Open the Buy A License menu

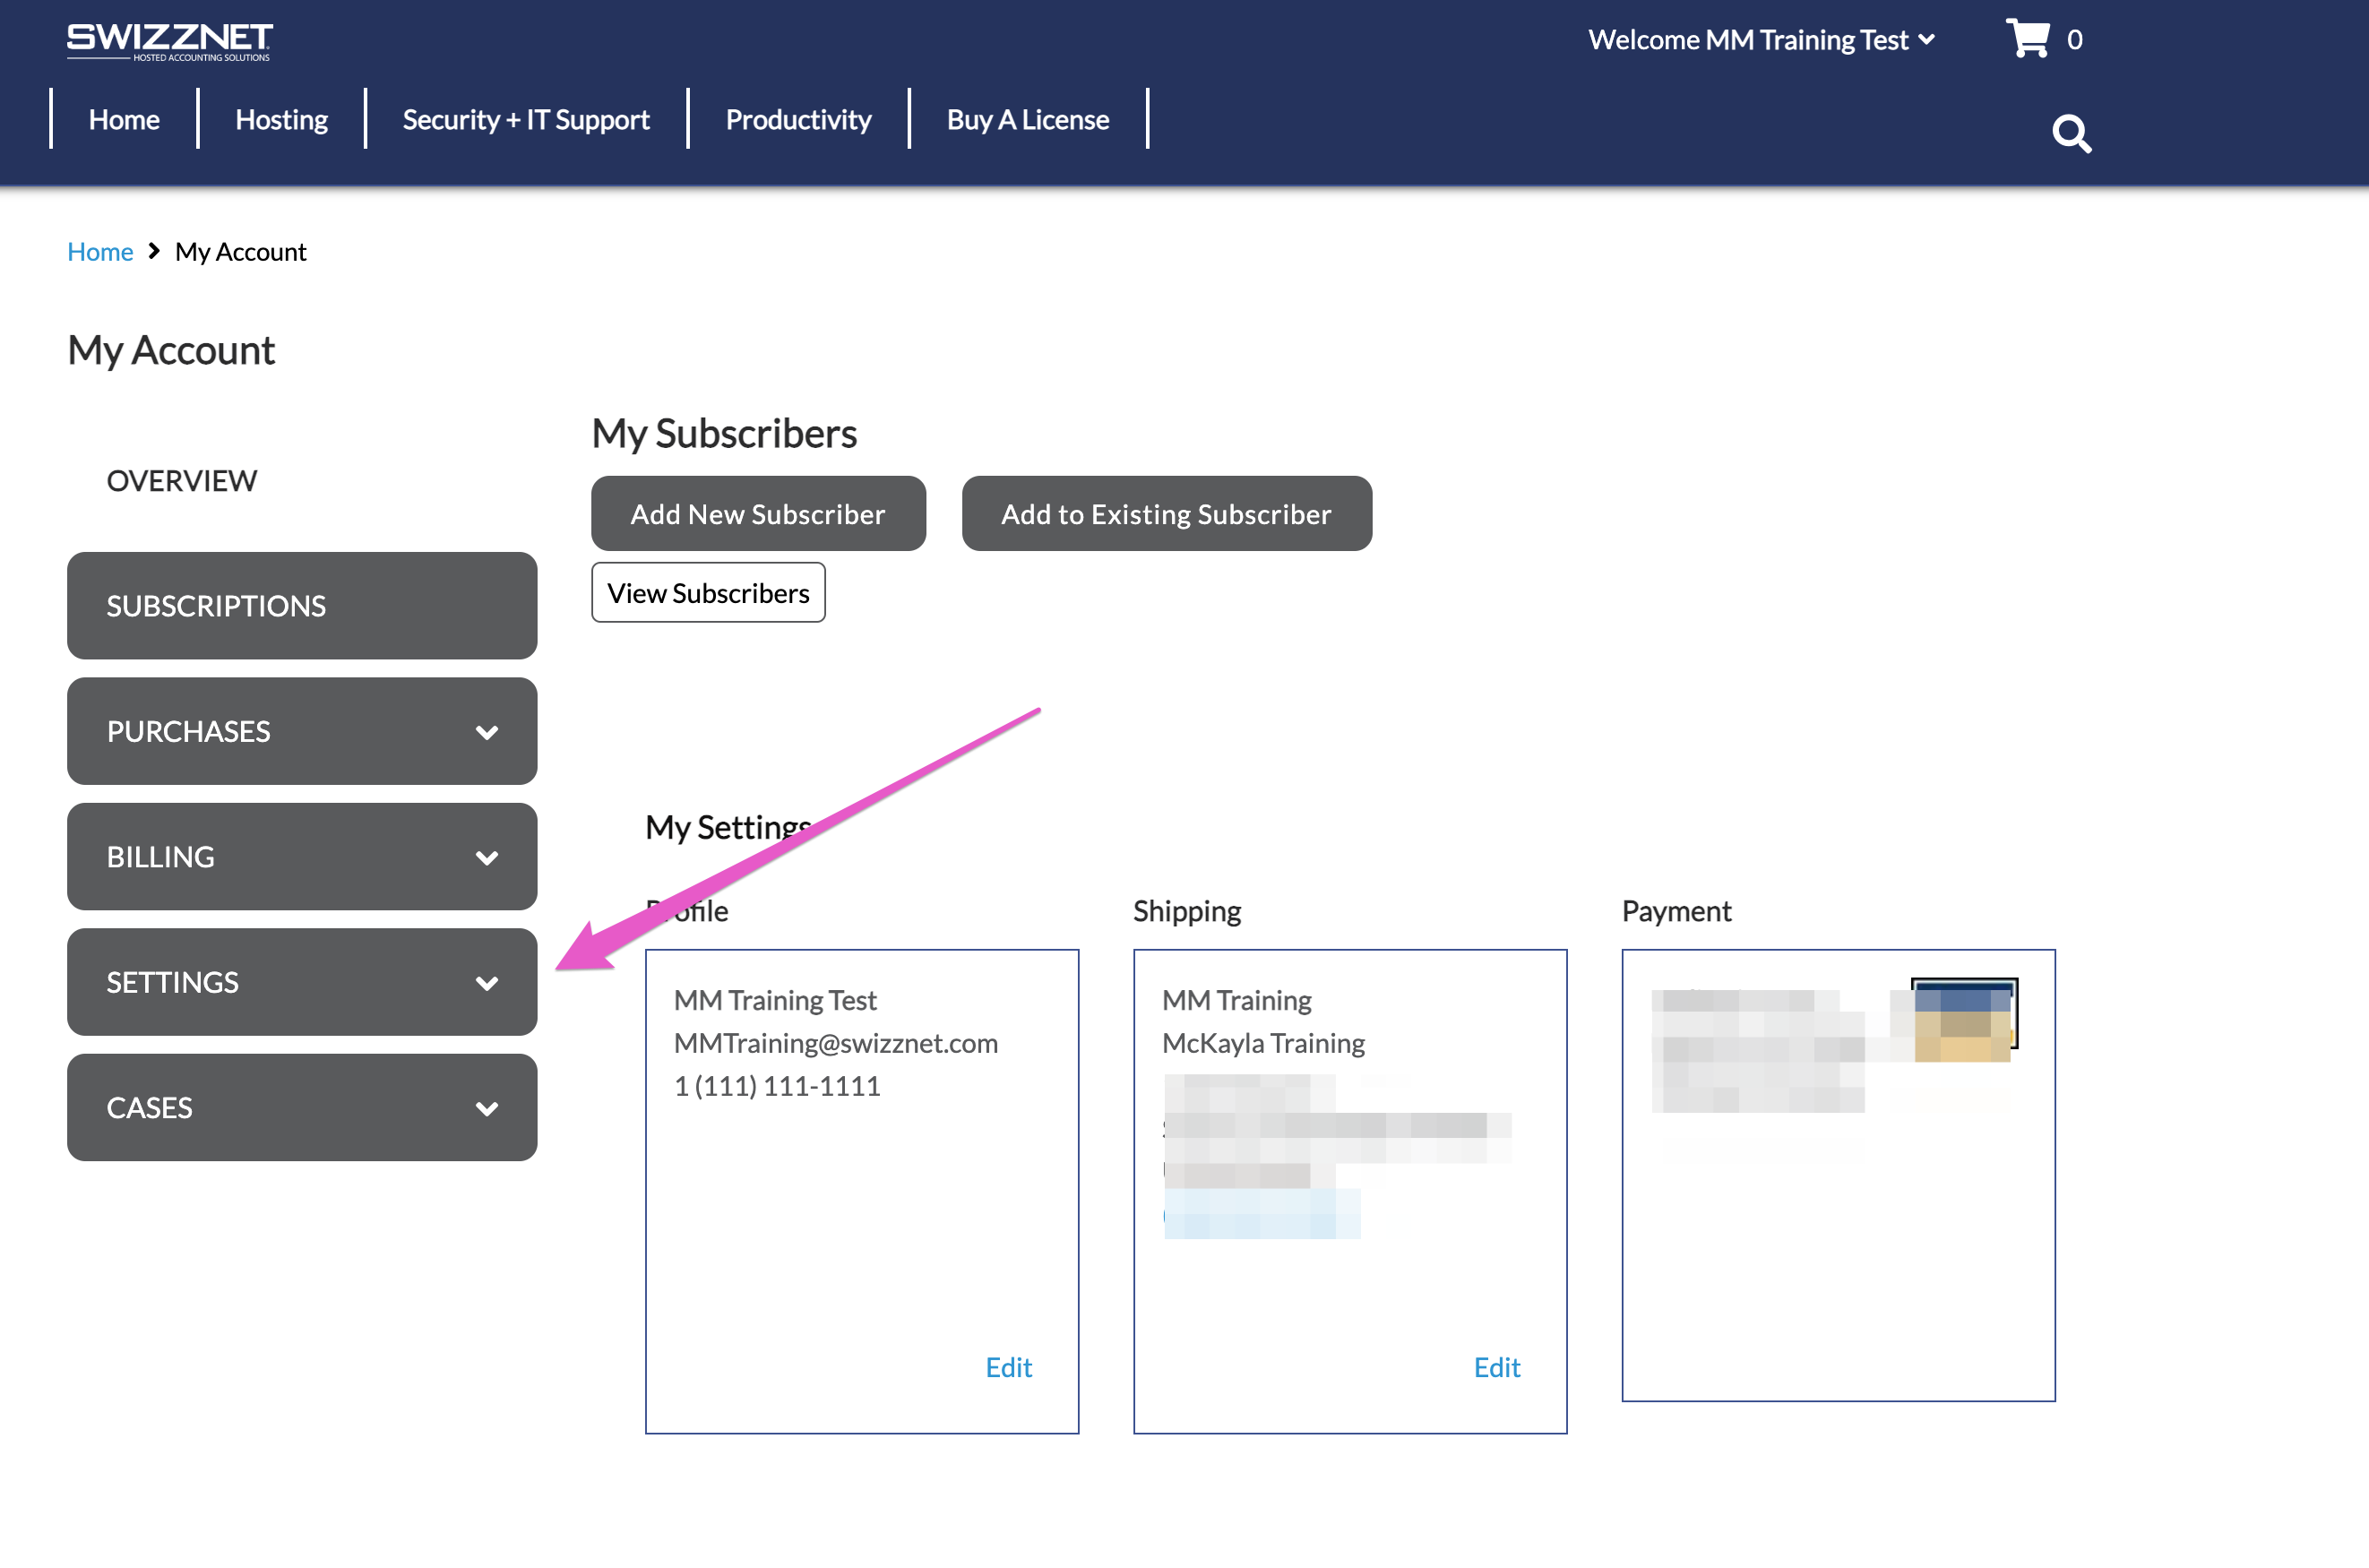(x=1028, y=119)
